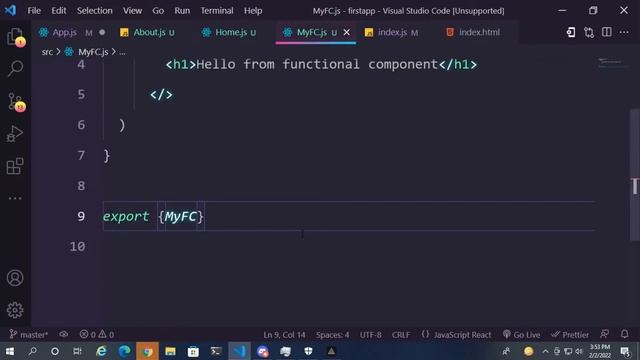640x360 pixels.
Task: Show hidden system tray icons
Action: 545,351
